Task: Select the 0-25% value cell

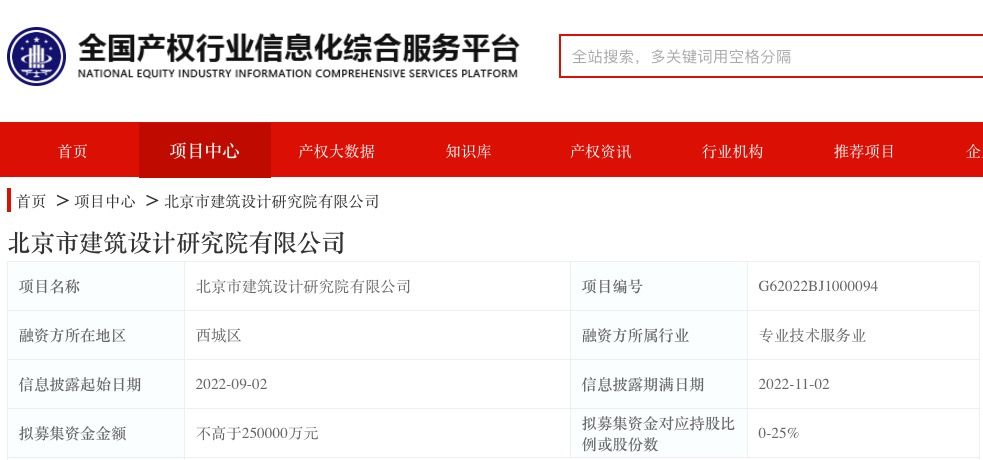Action: point(863,433)
